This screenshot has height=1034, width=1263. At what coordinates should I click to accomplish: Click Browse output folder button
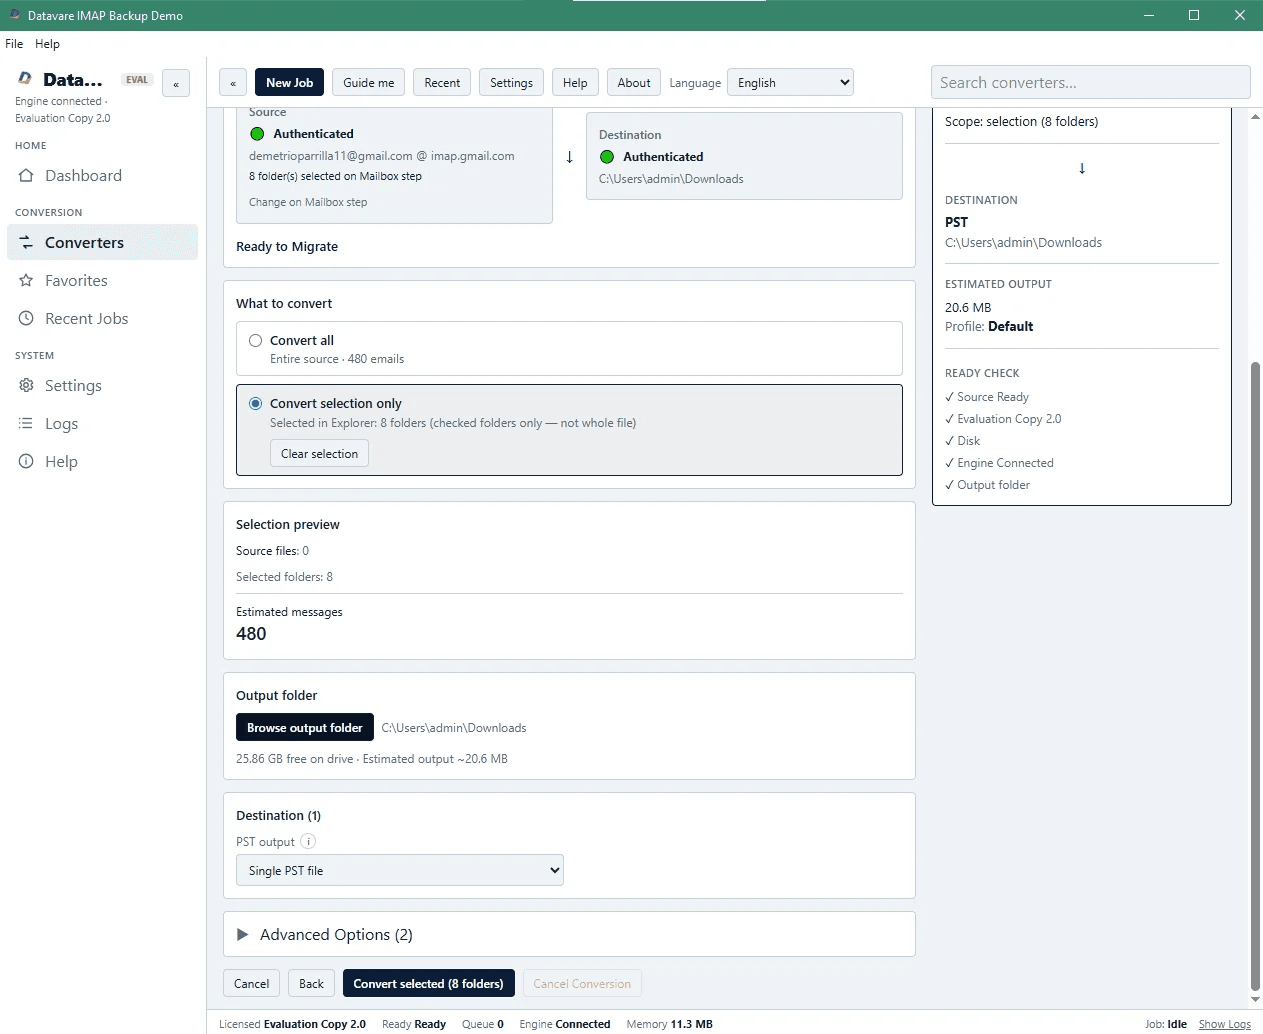(304, 727)
